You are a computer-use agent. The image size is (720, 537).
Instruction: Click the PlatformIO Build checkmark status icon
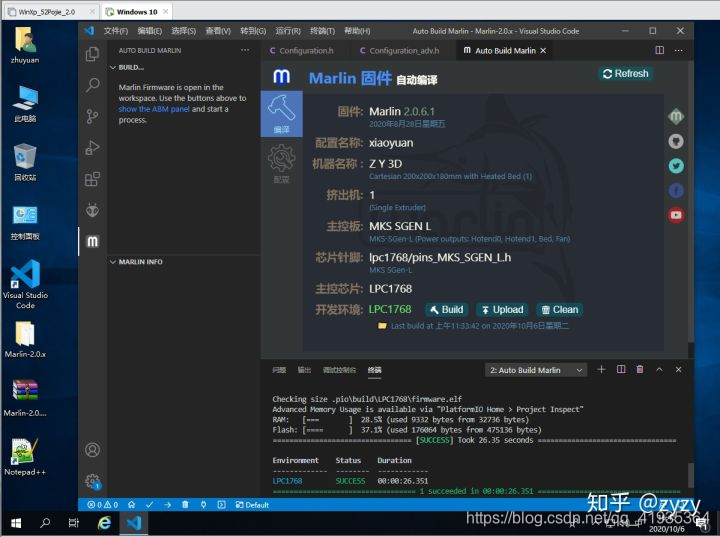(149, 504)
